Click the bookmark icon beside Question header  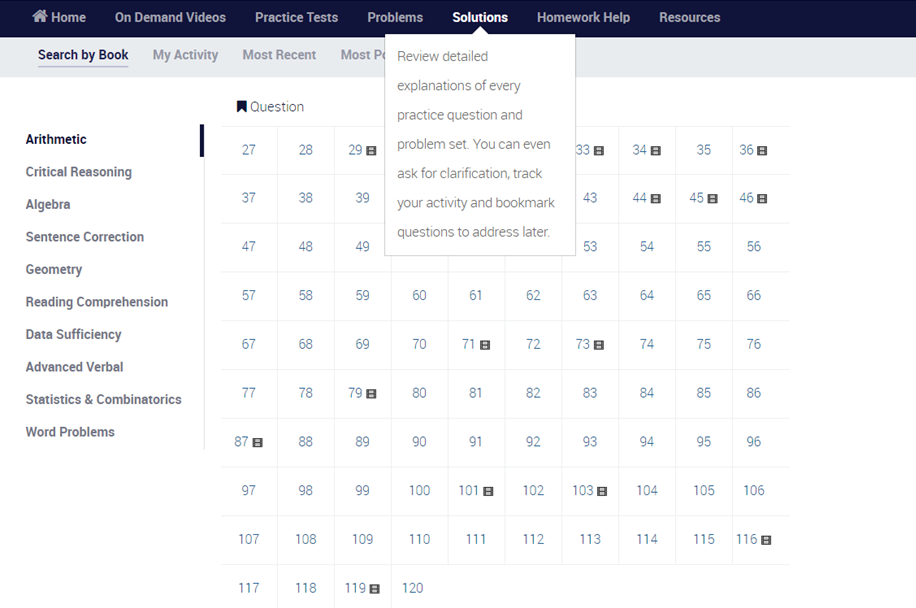pyautogui.click(x=241, y=107)
